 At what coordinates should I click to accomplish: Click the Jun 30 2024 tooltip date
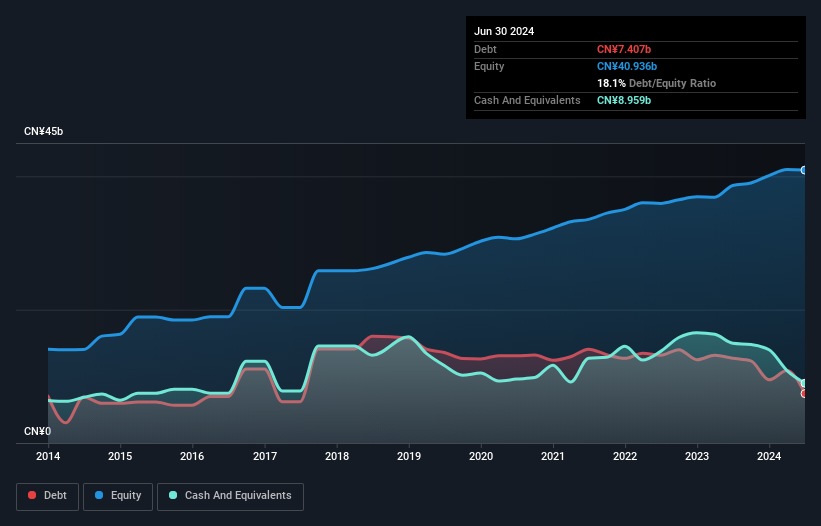click(x=504, y=31)
